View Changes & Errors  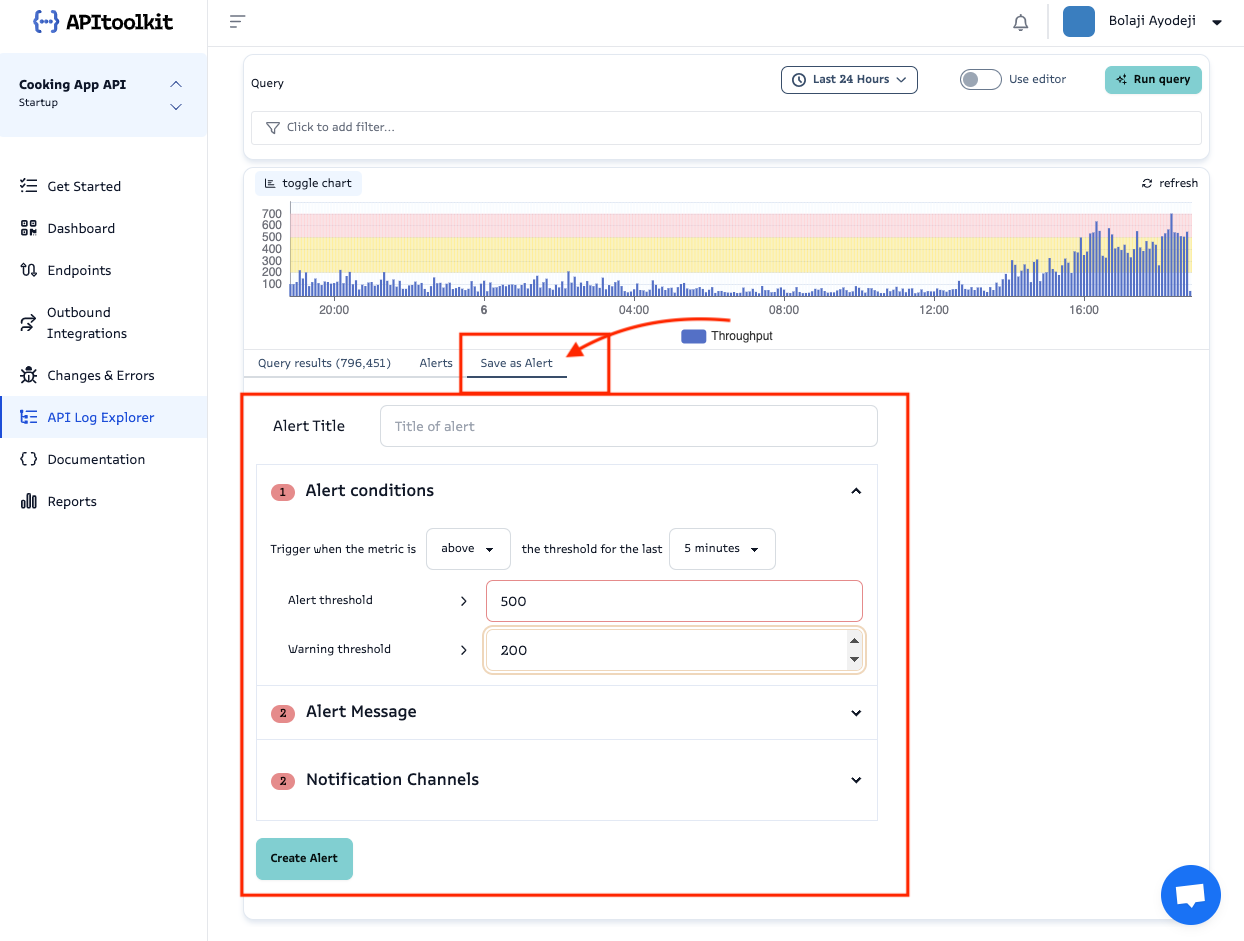(x=101, y=375)
